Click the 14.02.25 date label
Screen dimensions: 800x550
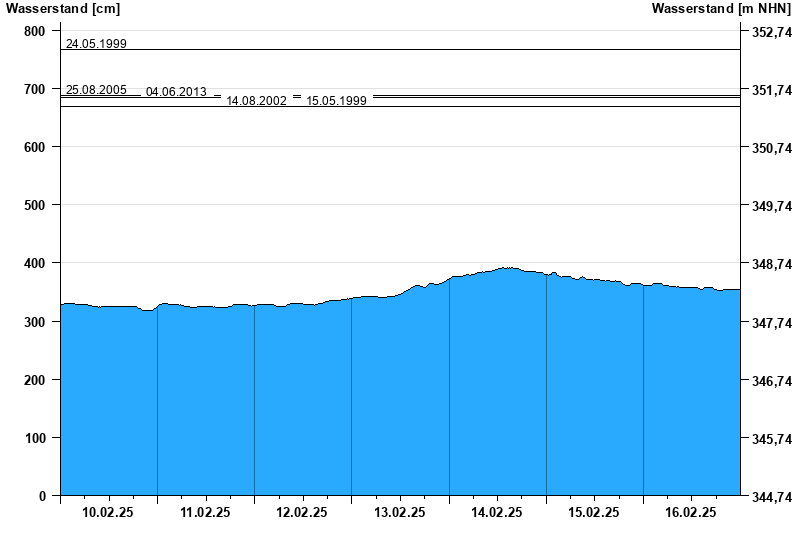tap(497, 512)
